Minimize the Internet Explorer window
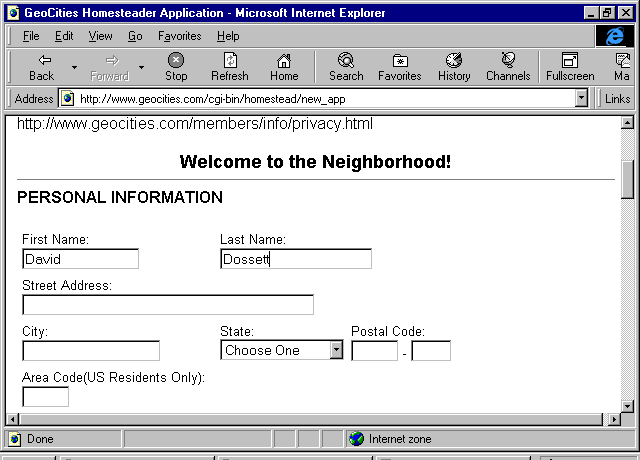This screenshot has height=460, width=640. 591,13
